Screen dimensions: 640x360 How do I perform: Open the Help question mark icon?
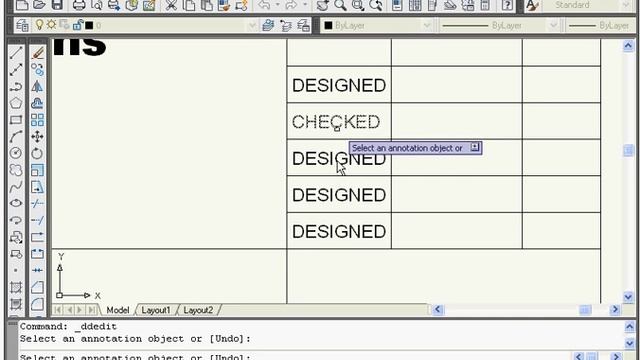[507, 5]
